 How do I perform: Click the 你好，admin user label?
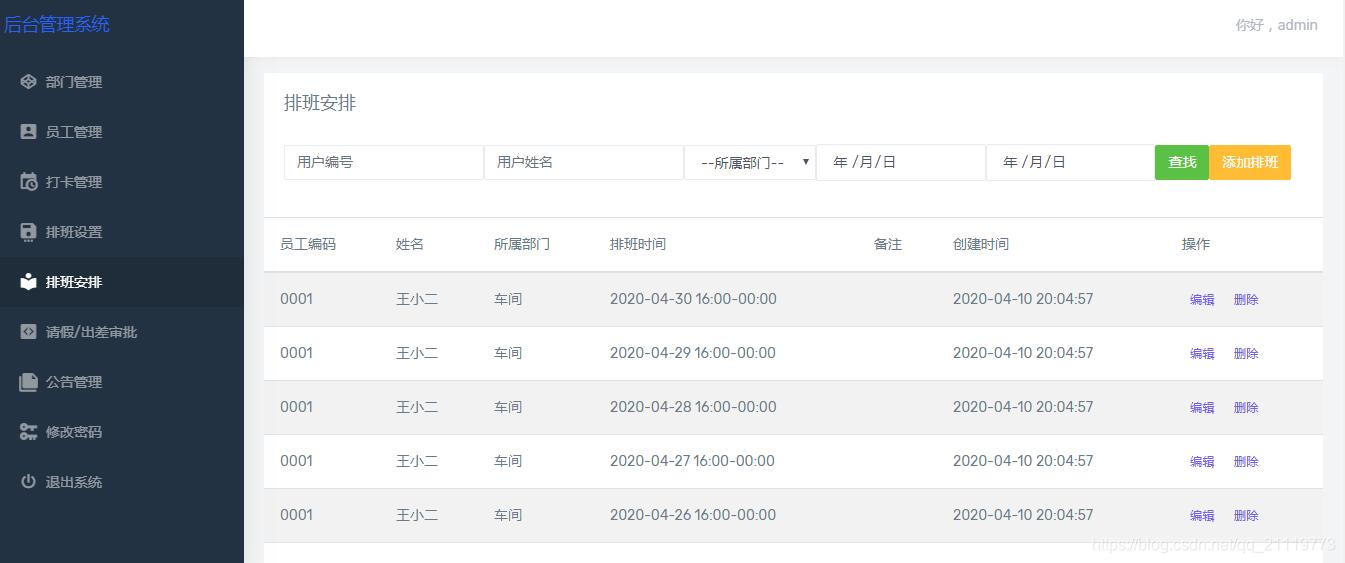pyautogui.click(x=1276, y=25)
